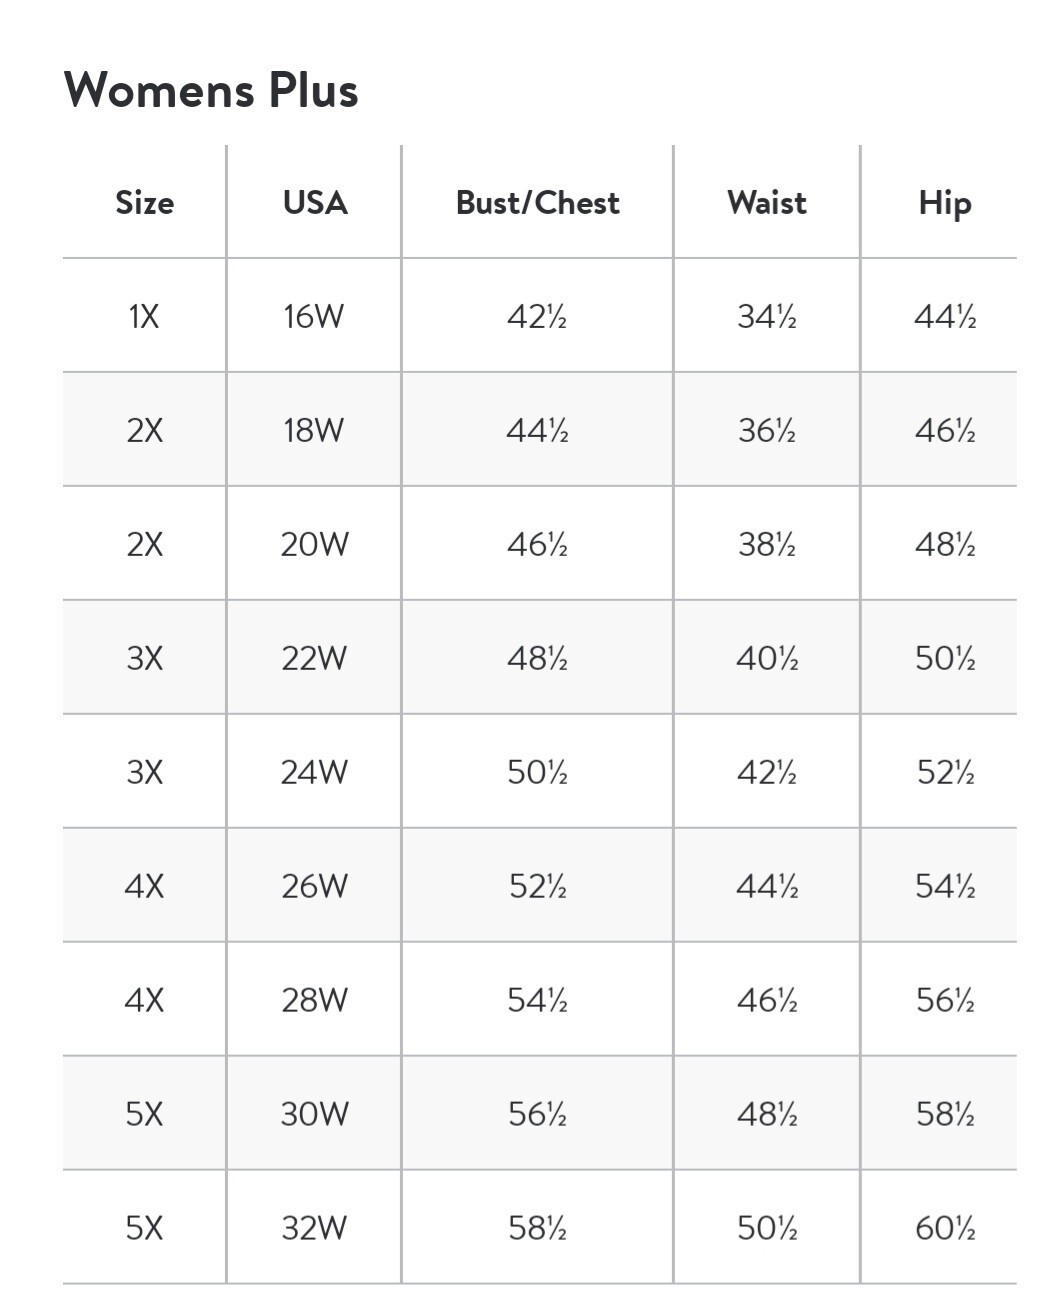Click the 18W USA size cell
The width and height of the screenshot is (1064, 1312).
coord(314,431)
